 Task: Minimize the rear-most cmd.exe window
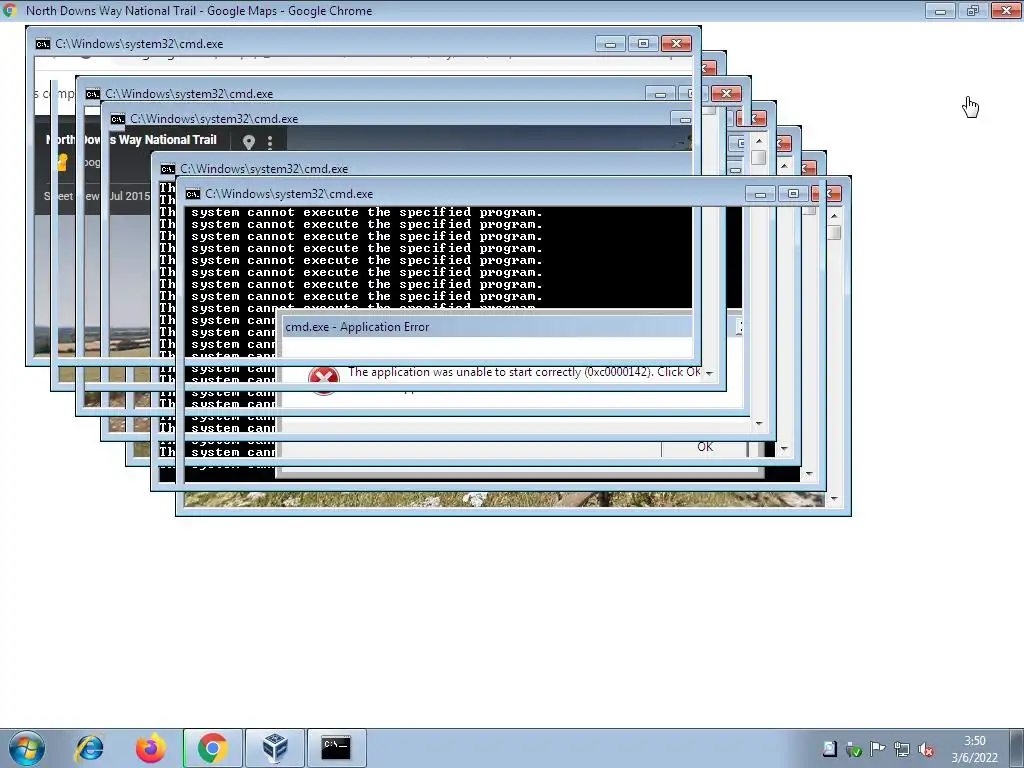pos(611,44)
